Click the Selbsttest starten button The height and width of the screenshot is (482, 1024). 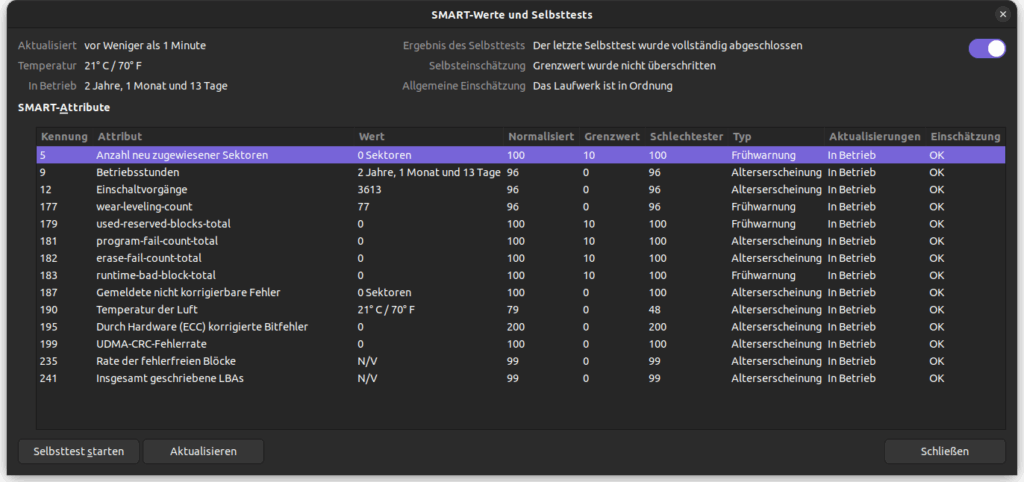click(x=78, y=451)
